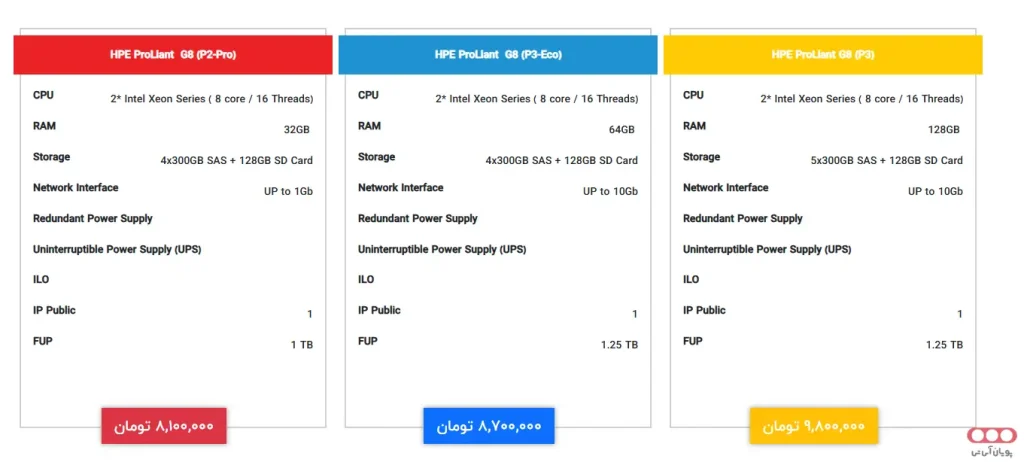The height and width of the screenshot is (462, 1024).
Task: Click the storage value in the P2-Pro card
Action: click(x=236, y=161)
